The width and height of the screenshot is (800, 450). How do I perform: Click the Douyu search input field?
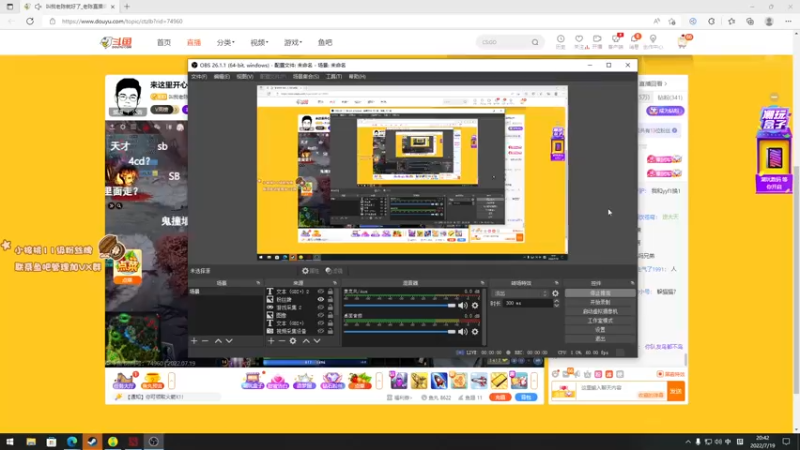(x=503, y=42)
